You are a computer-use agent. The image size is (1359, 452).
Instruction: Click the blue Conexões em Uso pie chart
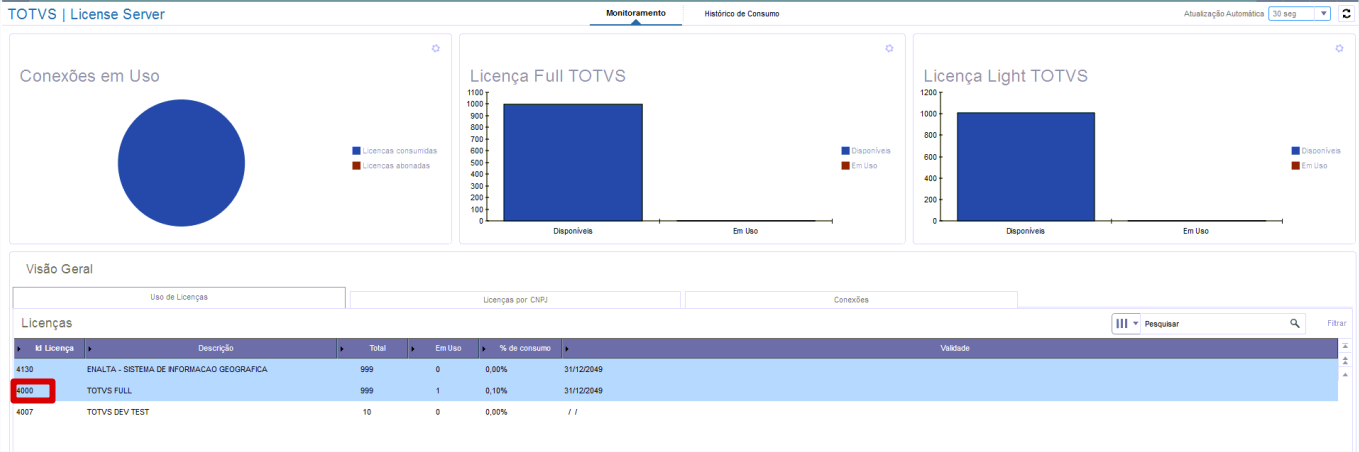(x=182, y=163)
